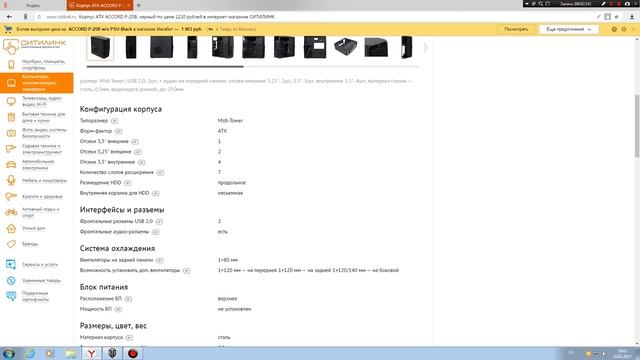Click help icon beside Материал корпуса
The image size is (640, 360).
point(129,338)
